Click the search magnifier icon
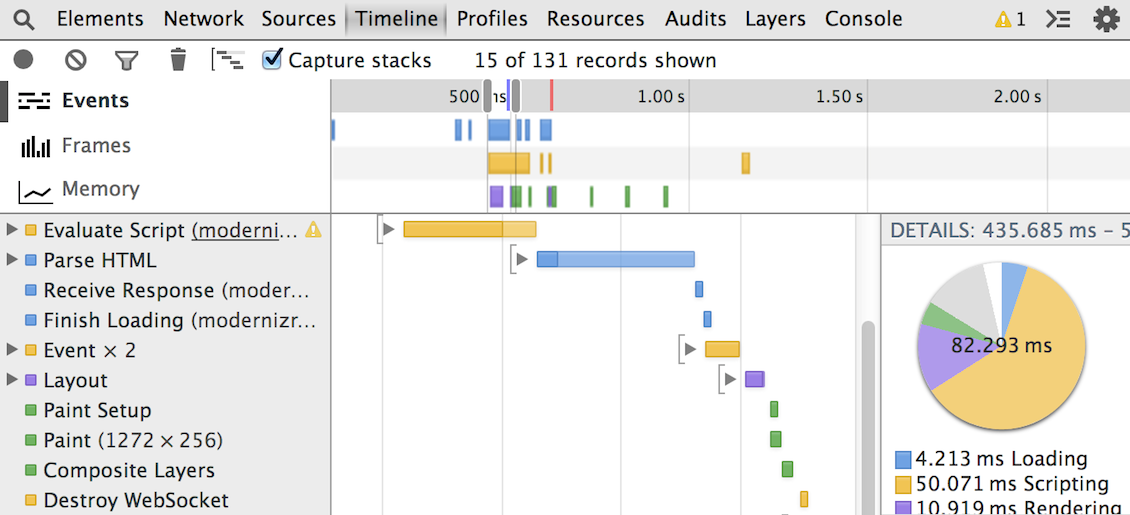Viewport: 1130px width, 515px height. [x=24, y=19]
